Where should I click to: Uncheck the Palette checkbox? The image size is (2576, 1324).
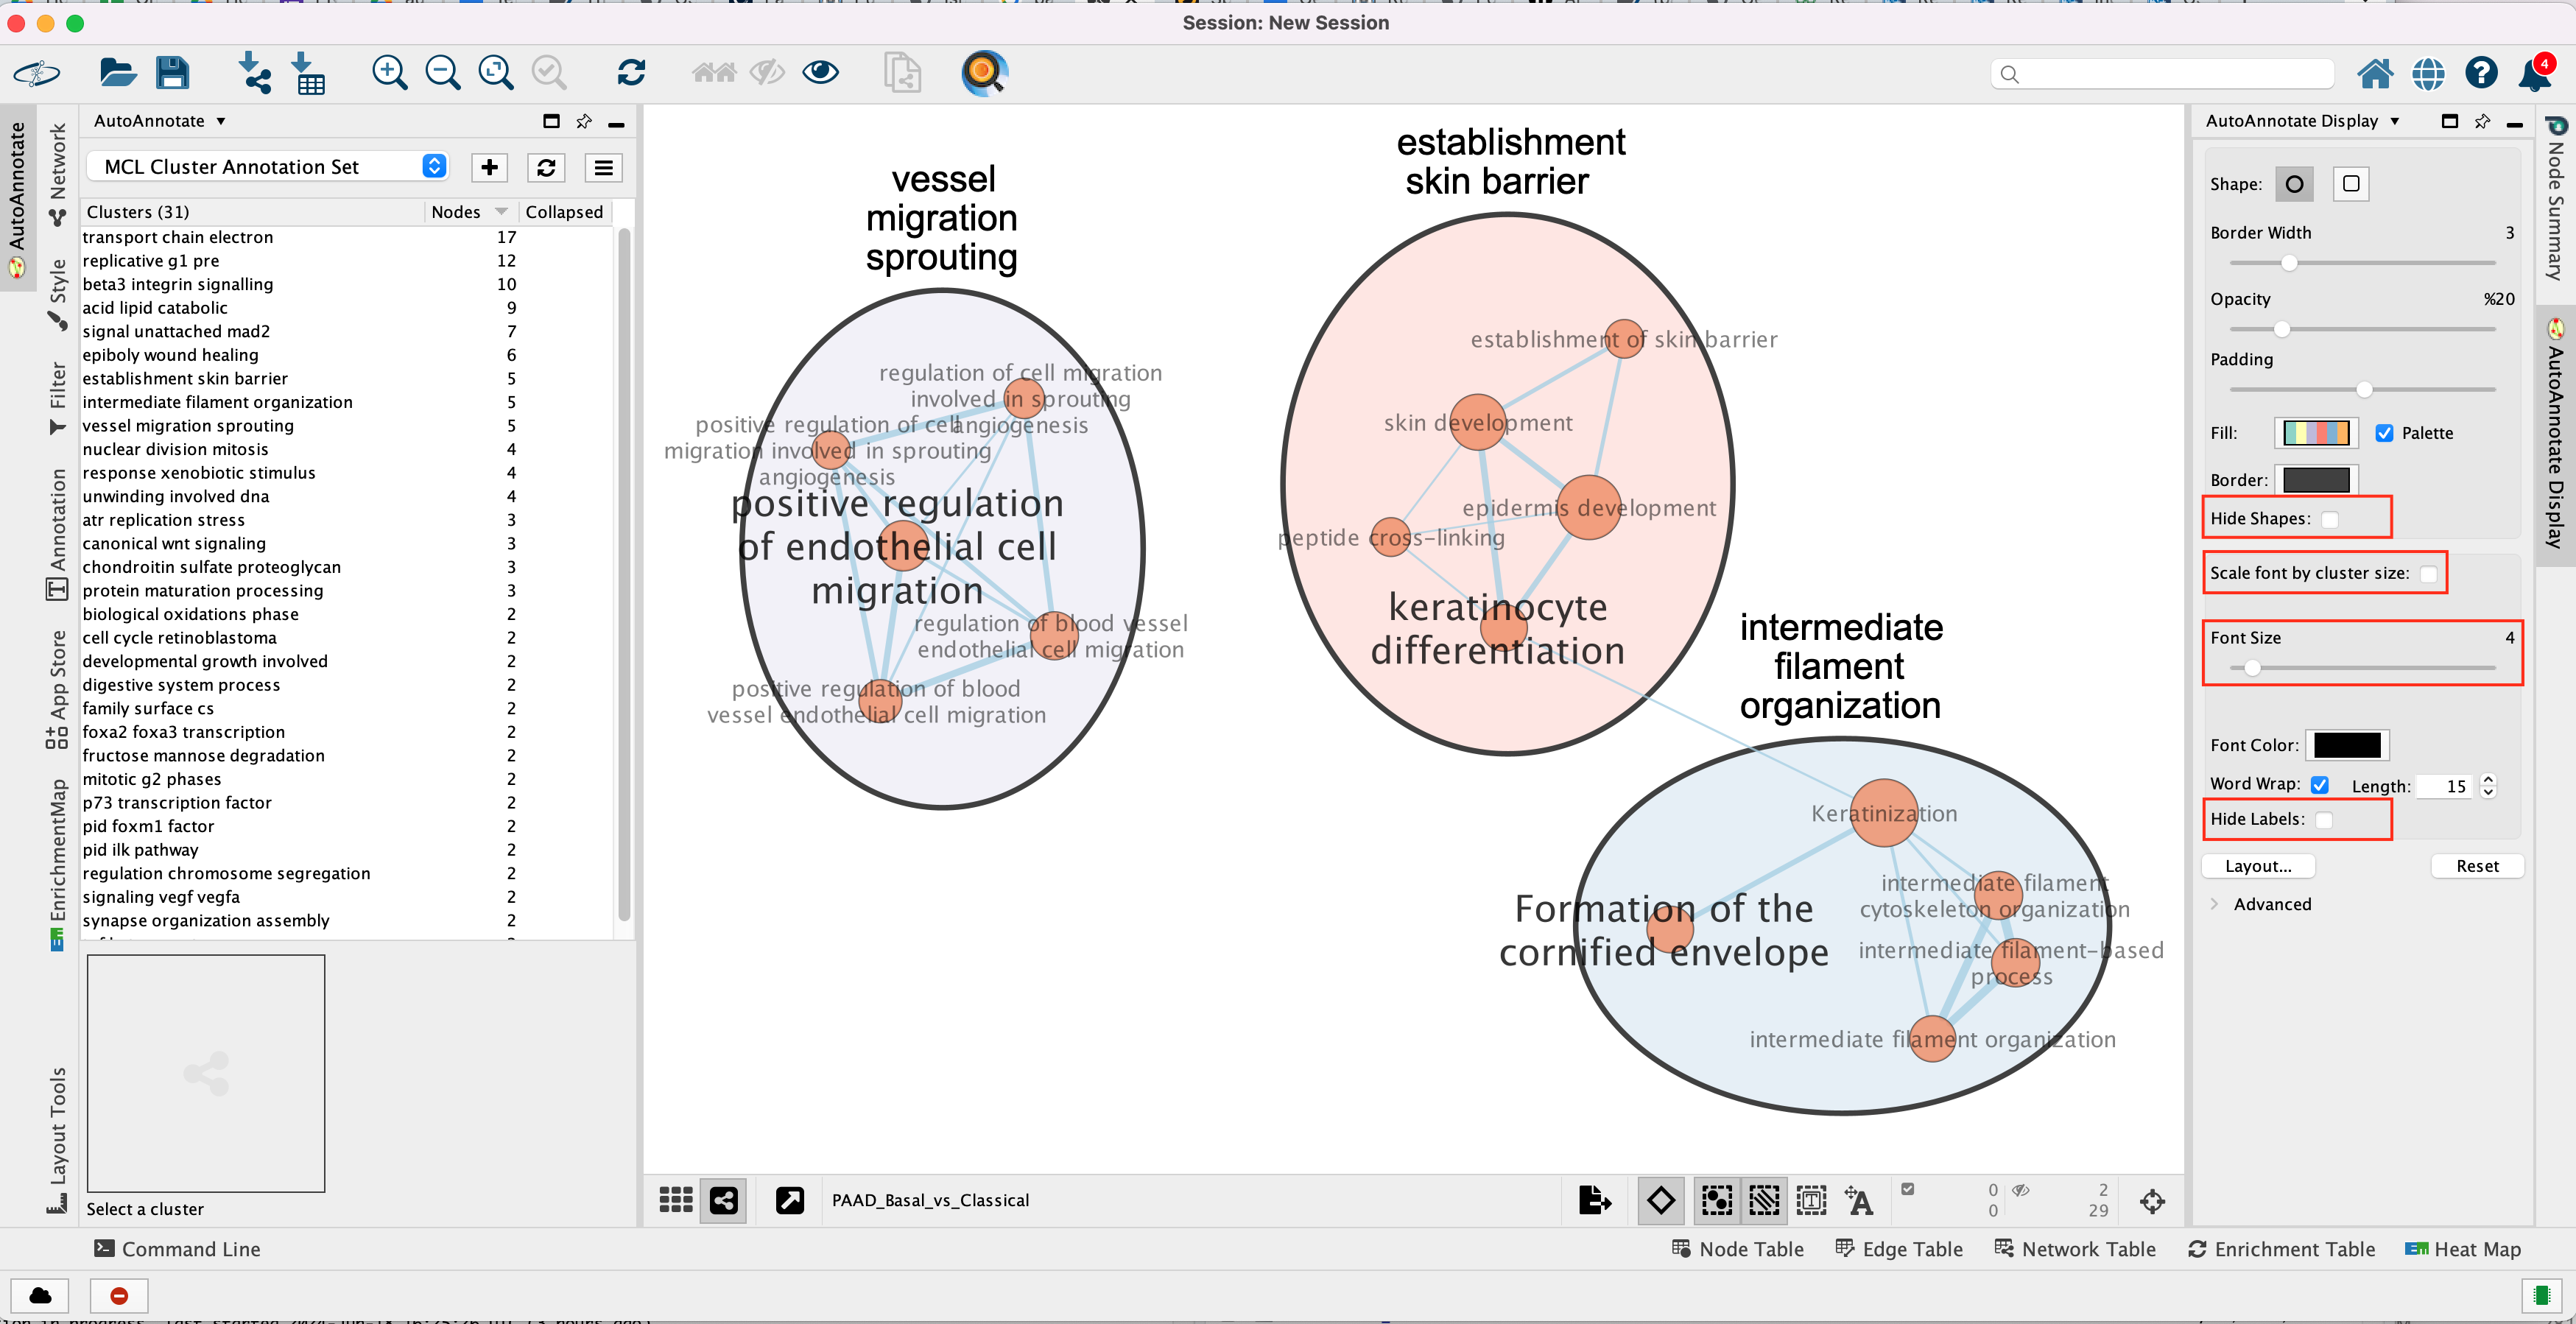point(2384,433)
